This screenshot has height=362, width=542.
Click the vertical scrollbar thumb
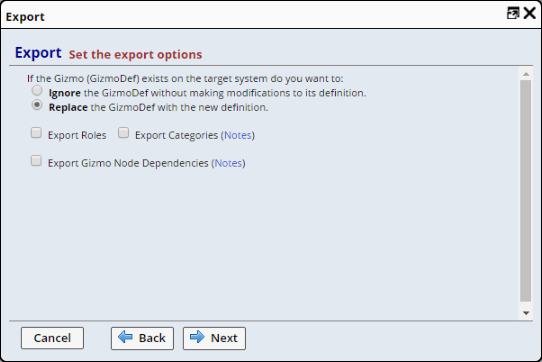tap(526, 191)
